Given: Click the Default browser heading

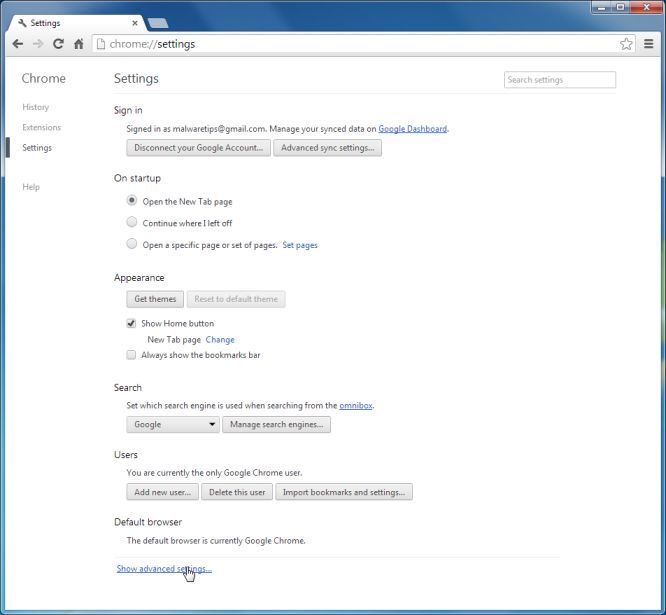Looking at the screenshot, I should click(148, 522).
